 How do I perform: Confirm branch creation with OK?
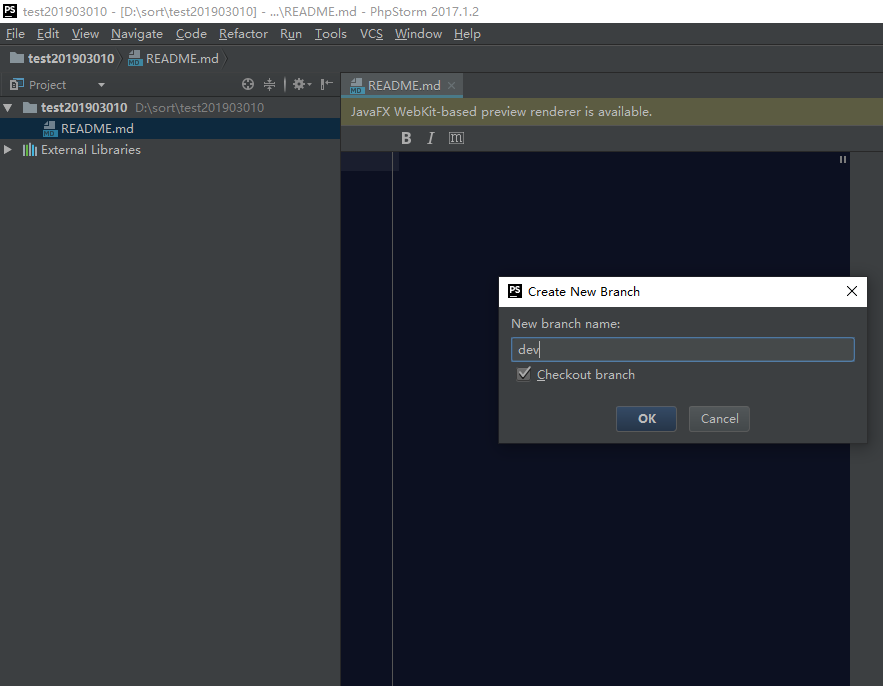pos(646,418)
